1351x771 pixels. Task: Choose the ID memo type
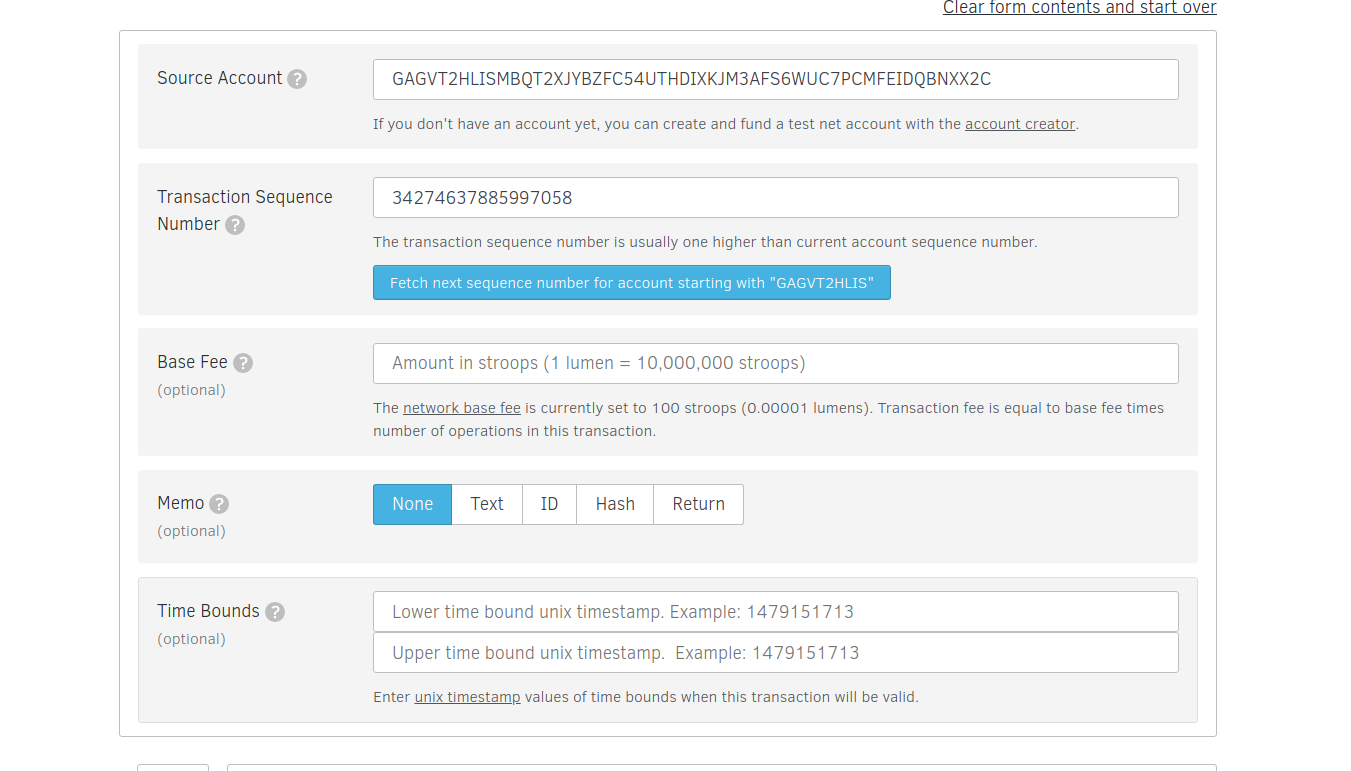pos(549,504)
